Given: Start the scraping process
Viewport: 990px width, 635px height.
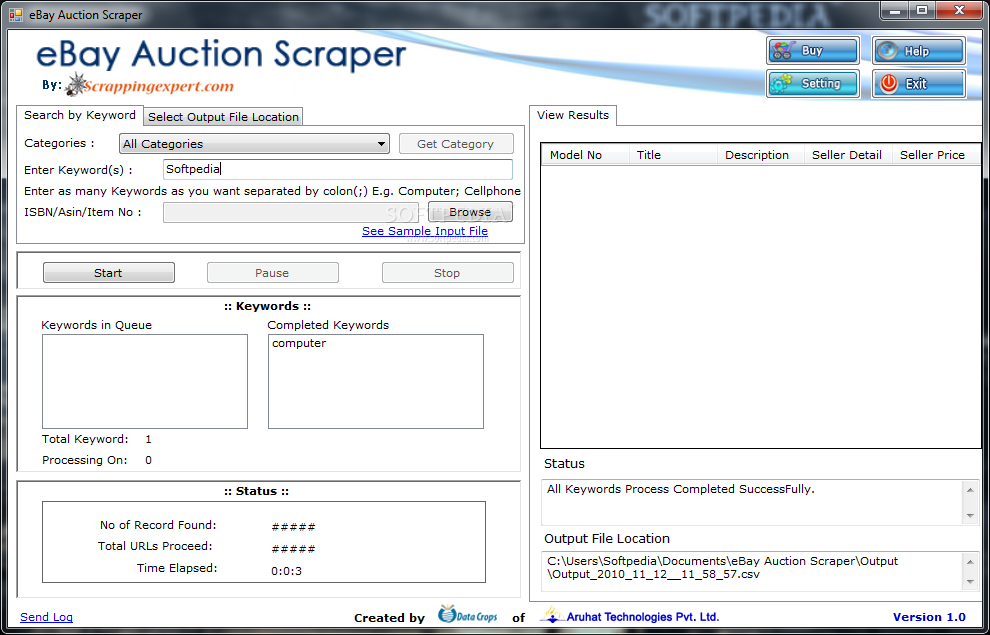Looking at the screenshot, I should tap(109, 273).
